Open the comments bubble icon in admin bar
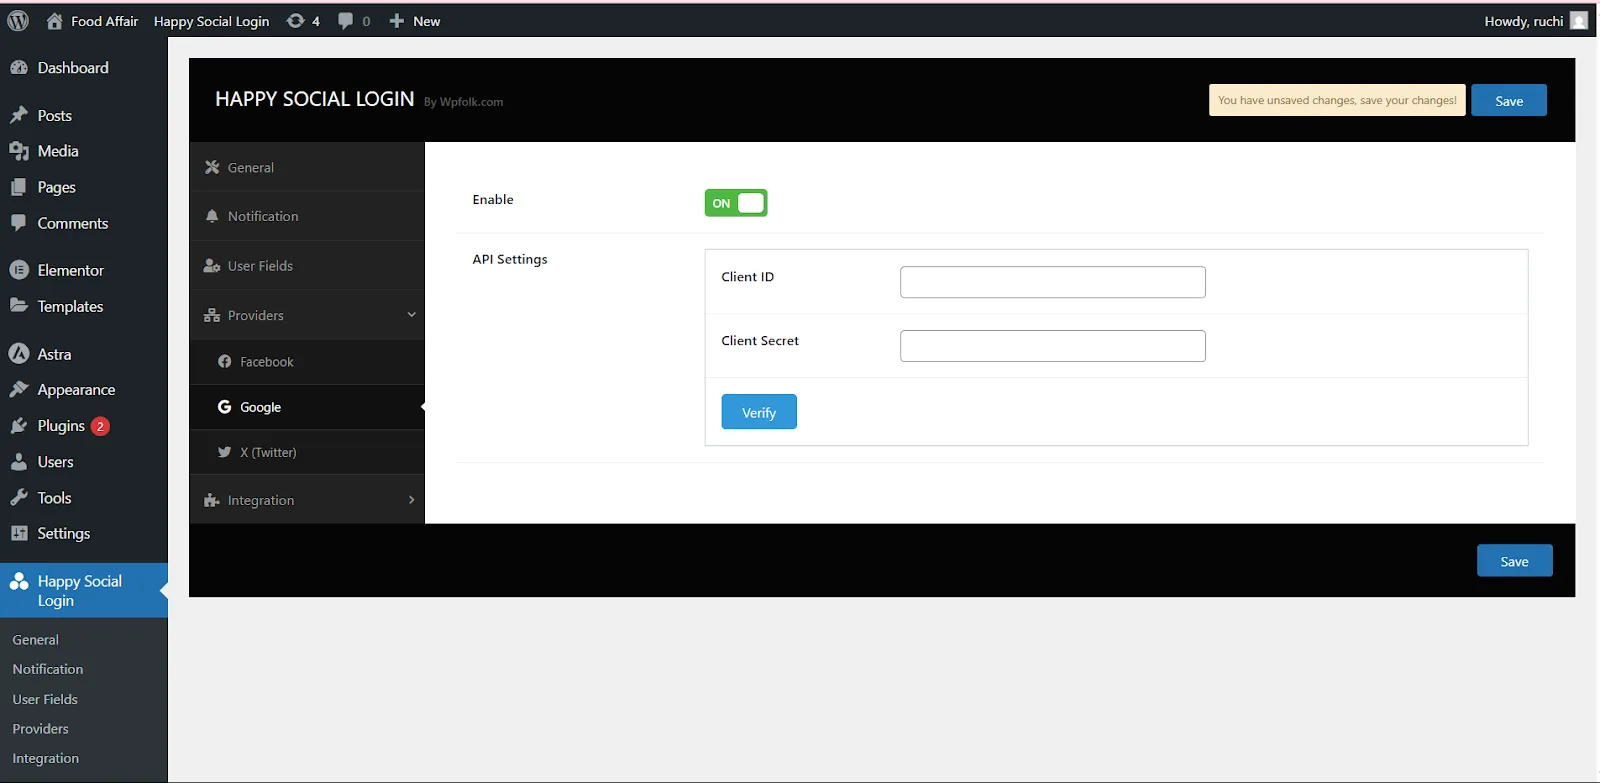This screenshot has height=783, width=1600. pos(346,21)
